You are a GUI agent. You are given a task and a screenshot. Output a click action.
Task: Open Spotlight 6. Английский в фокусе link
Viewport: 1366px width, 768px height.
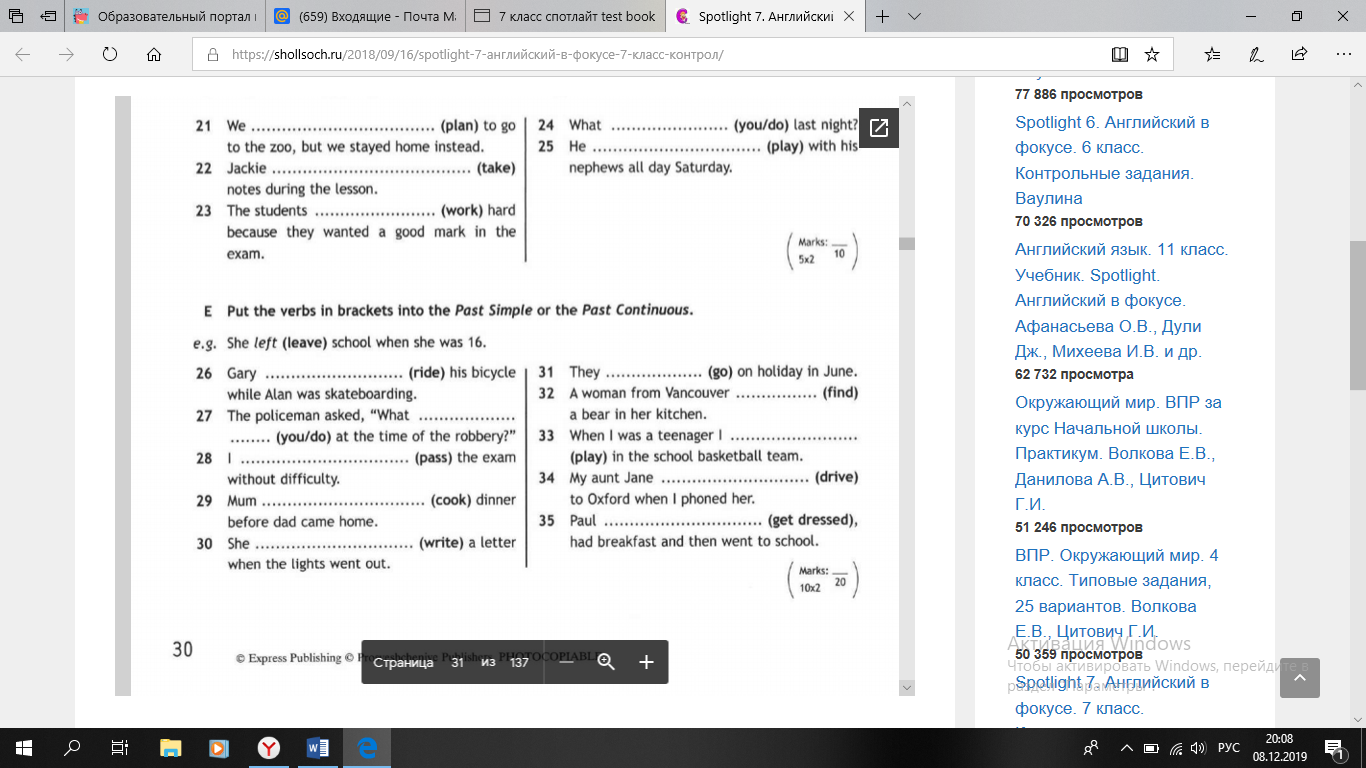pos(1113,160)
